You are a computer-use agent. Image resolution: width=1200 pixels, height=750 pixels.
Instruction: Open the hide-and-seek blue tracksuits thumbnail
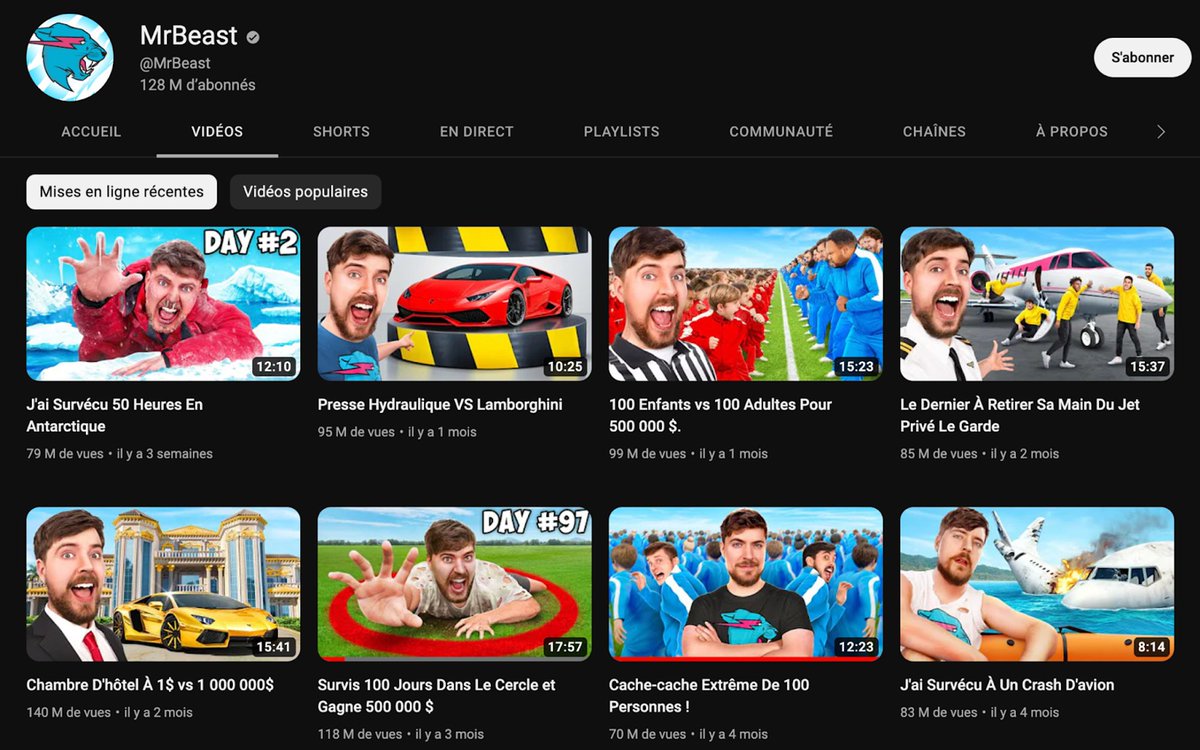coord(746,584)
